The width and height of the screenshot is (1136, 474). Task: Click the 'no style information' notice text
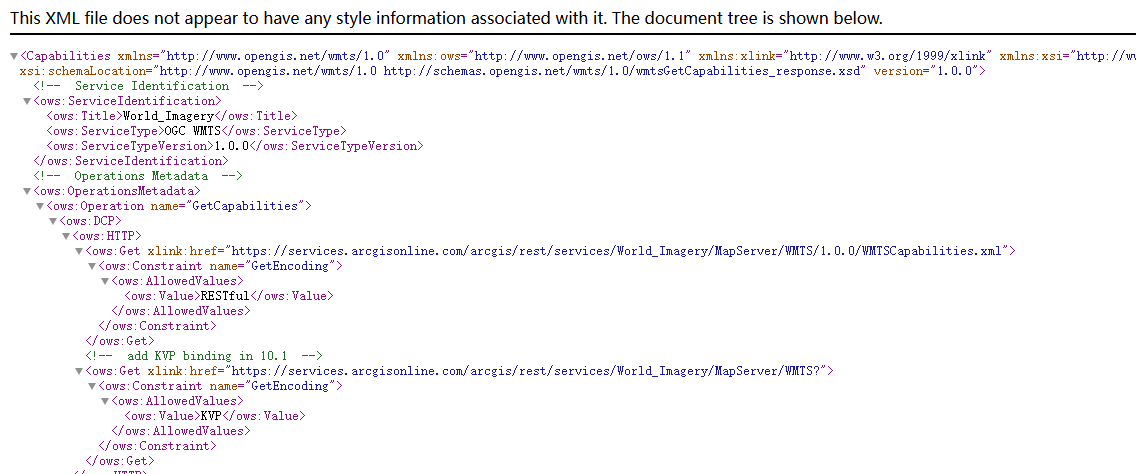click(x=446, y=18)
